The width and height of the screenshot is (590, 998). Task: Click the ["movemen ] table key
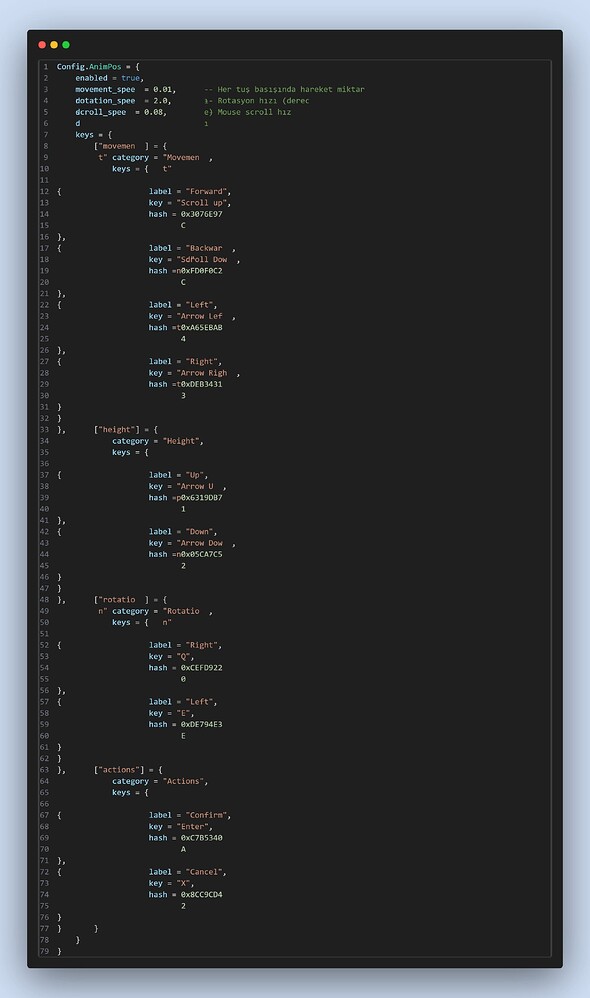point(122,146)
